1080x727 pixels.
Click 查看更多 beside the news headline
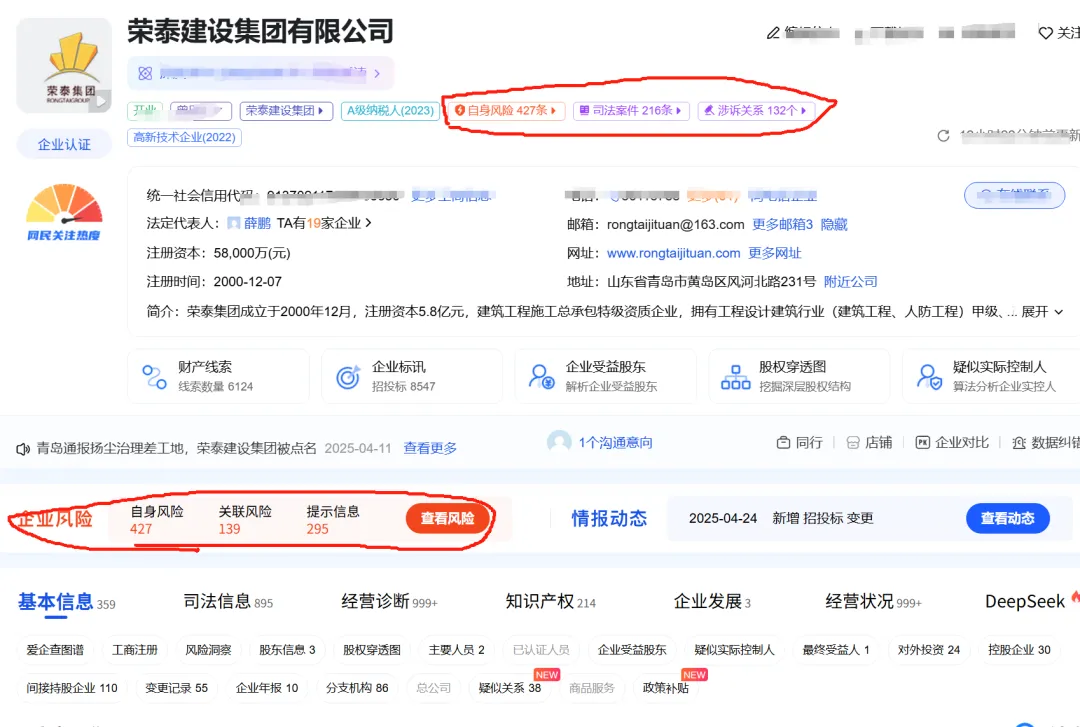click(430, 448)
